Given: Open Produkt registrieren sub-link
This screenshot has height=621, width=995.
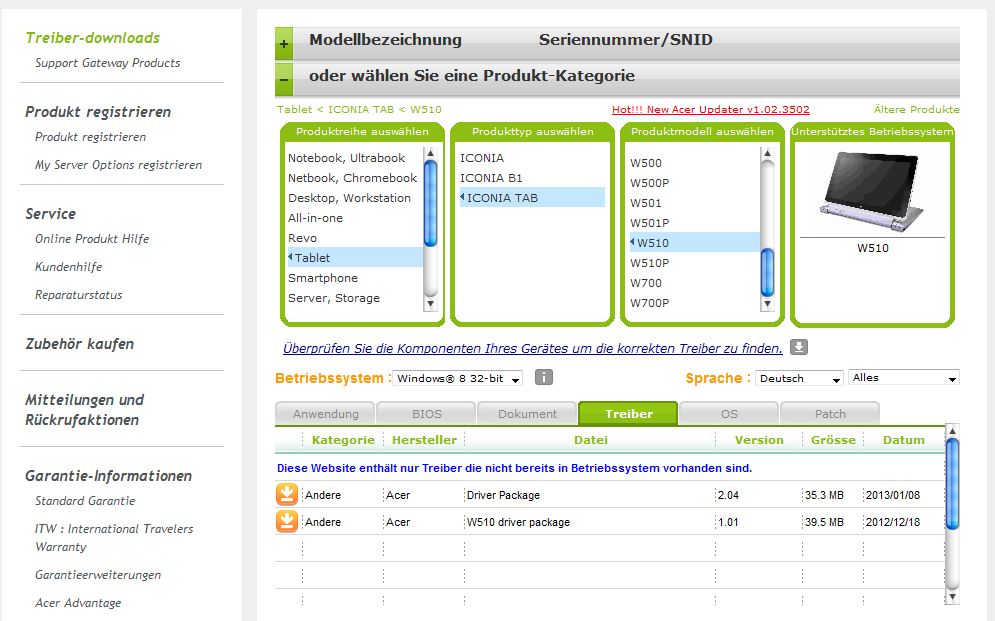Looking at the screenshot, I should click(90, 137).
